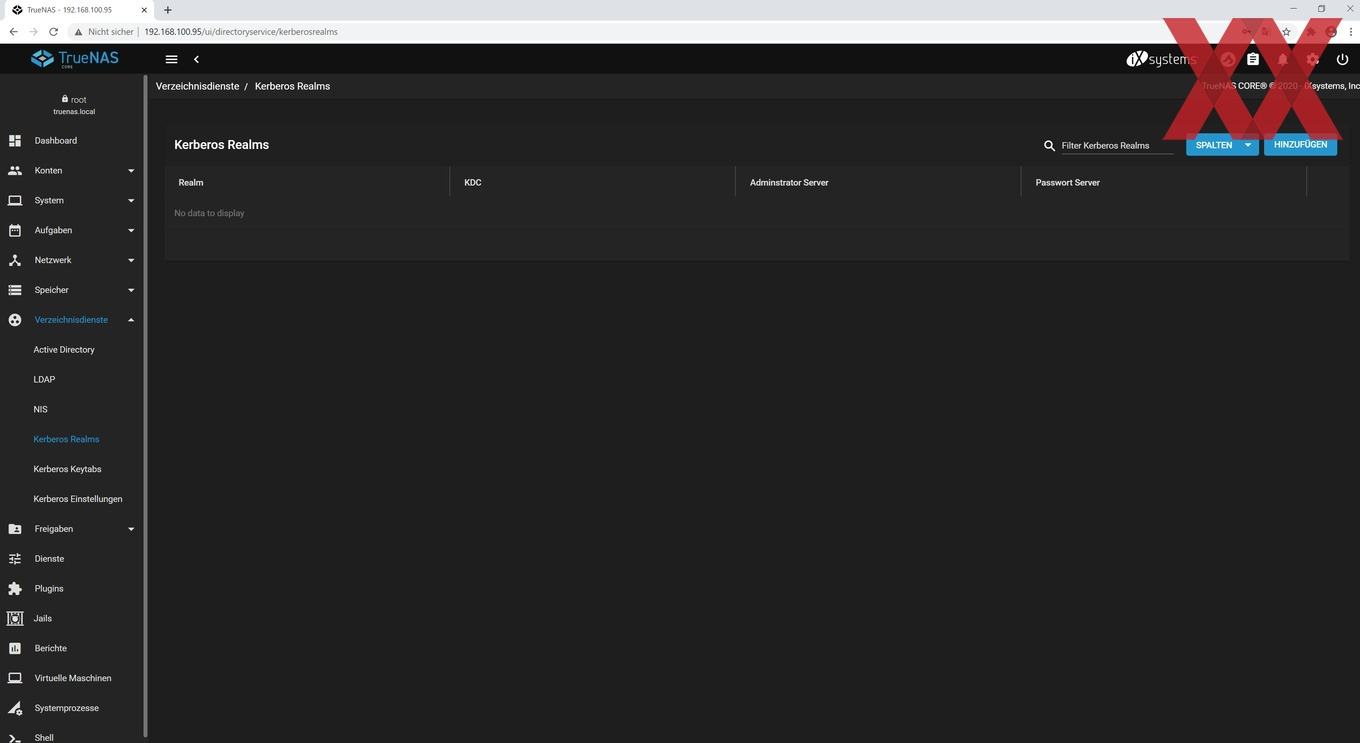Image resolution: width=1360 pixels, height=743 pixels.
Task: Click the Jails sidebar icon
Action: click(15, 619)
